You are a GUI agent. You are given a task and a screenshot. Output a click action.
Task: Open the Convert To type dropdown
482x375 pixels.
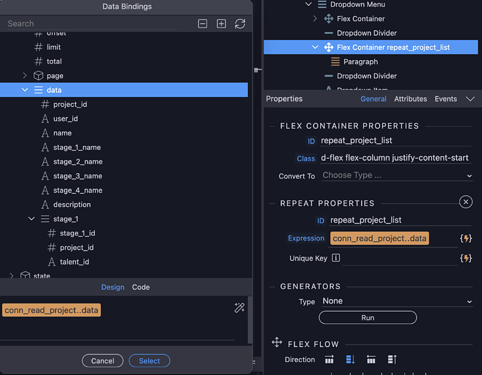pos(397,175)
